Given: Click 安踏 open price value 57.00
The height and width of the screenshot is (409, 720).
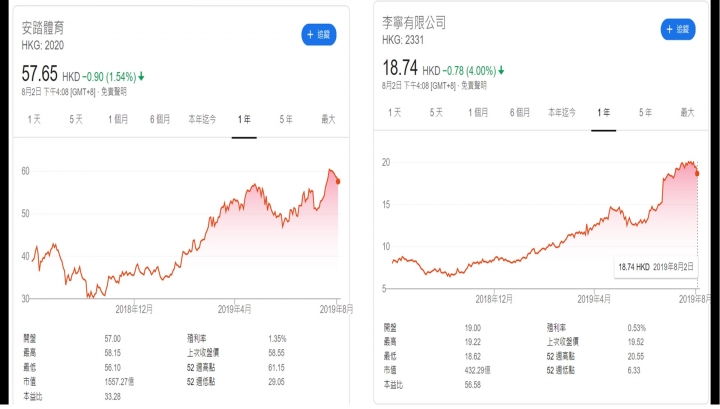Looking at the screenshot, I should click(x=112, y=339).
